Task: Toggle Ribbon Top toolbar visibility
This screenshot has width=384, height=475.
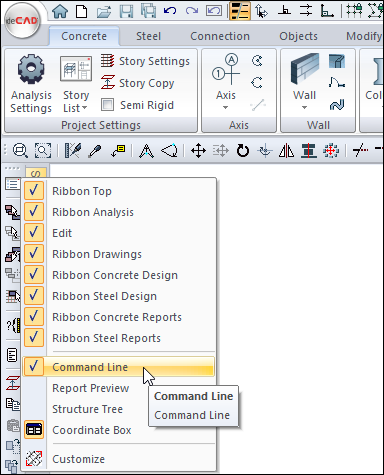Action: click(x=119, y=191)
